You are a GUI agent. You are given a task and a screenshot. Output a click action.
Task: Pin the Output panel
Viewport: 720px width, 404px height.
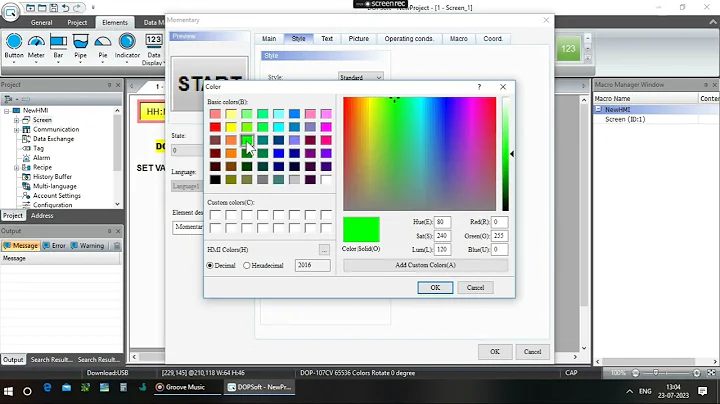pos(109,231)
